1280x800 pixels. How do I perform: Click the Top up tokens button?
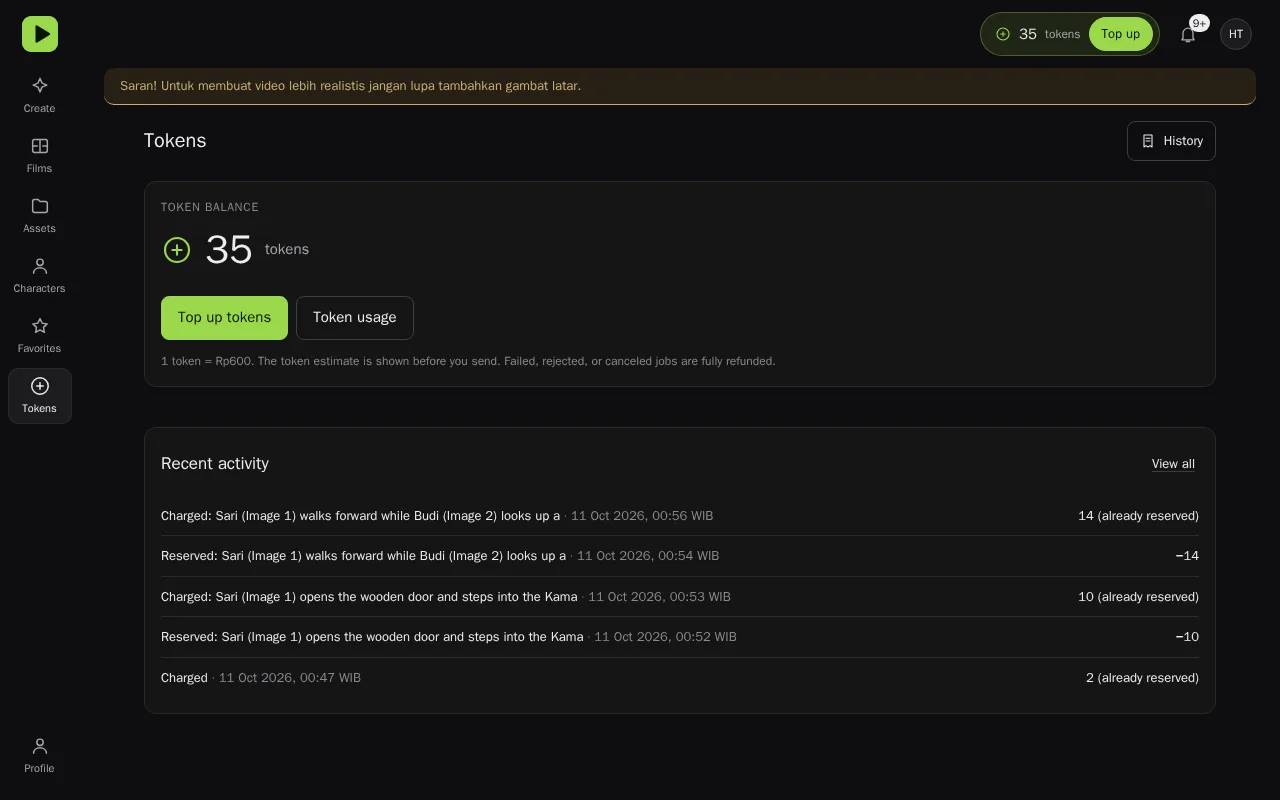click(x=224, y=318)
